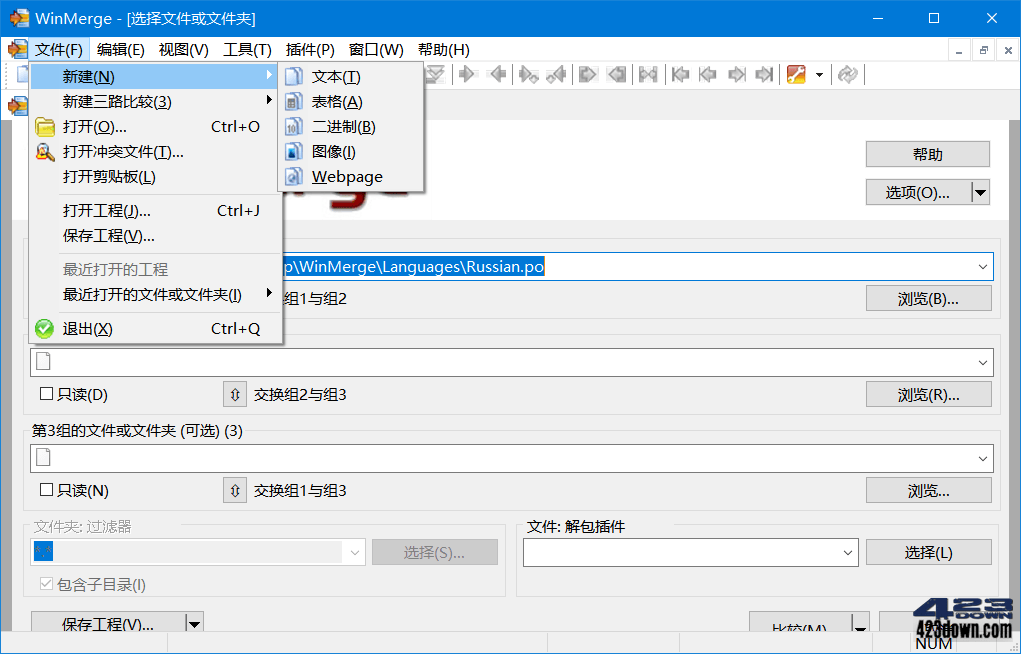Open the Russian.po path dropdown
Screen dimensions: 1021x654
tap(984, 267)
